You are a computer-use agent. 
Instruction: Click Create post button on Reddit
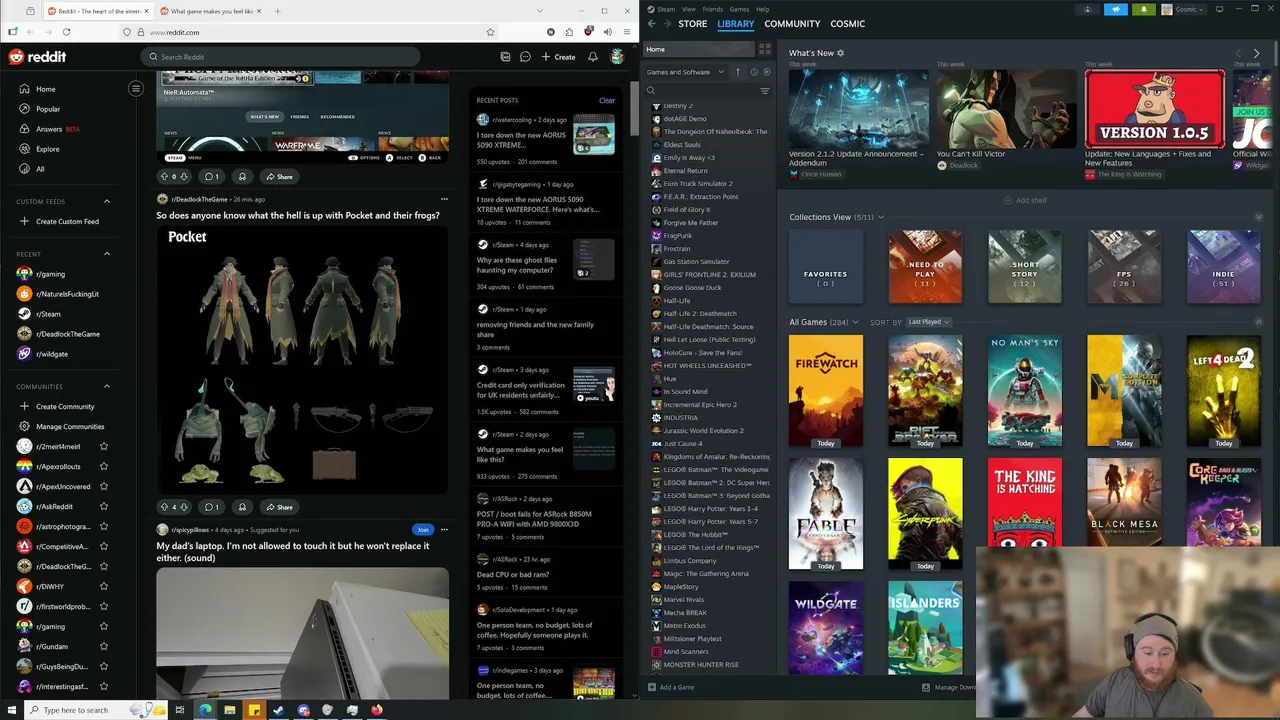click(x=558, y=57)
